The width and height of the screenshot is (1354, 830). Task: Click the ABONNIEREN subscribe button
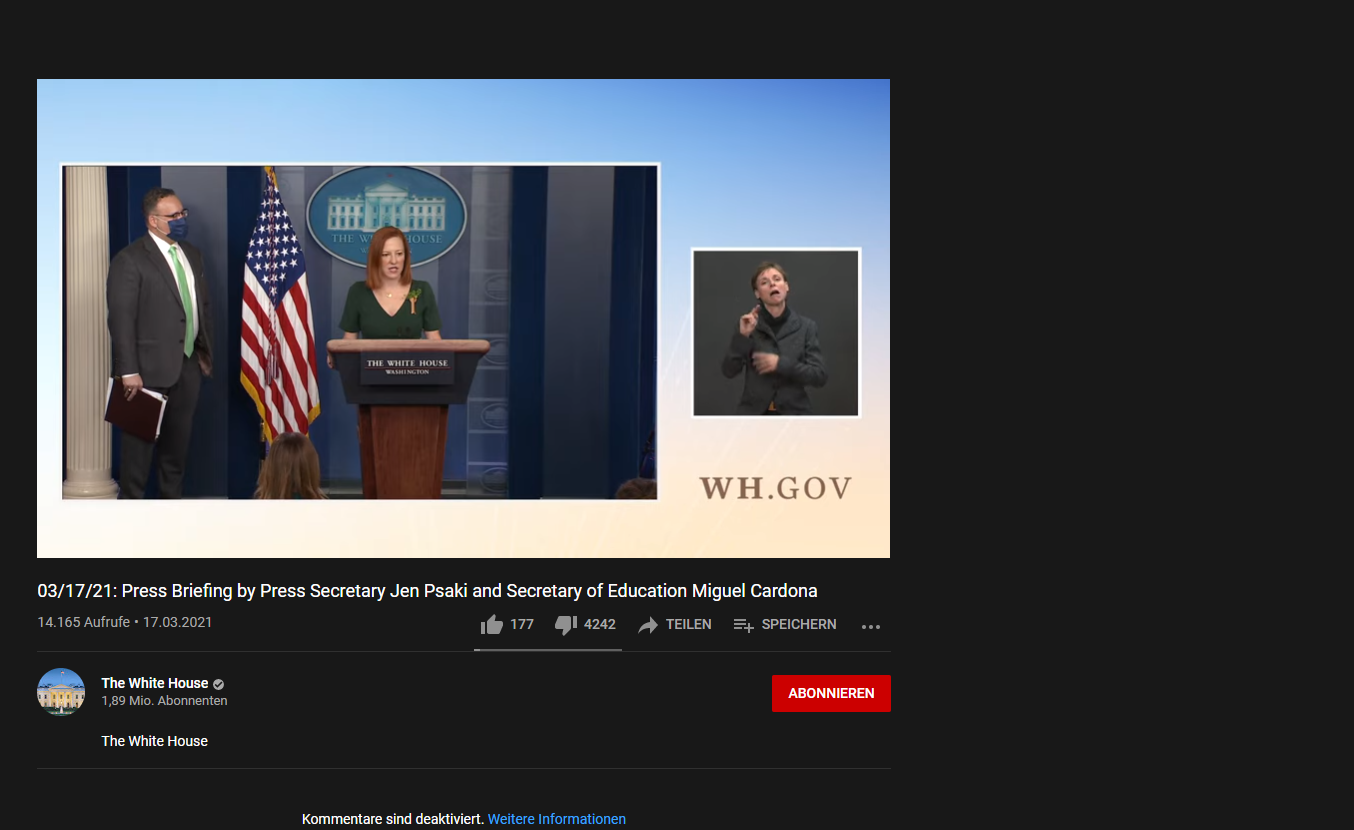click(x=831, y=693)
